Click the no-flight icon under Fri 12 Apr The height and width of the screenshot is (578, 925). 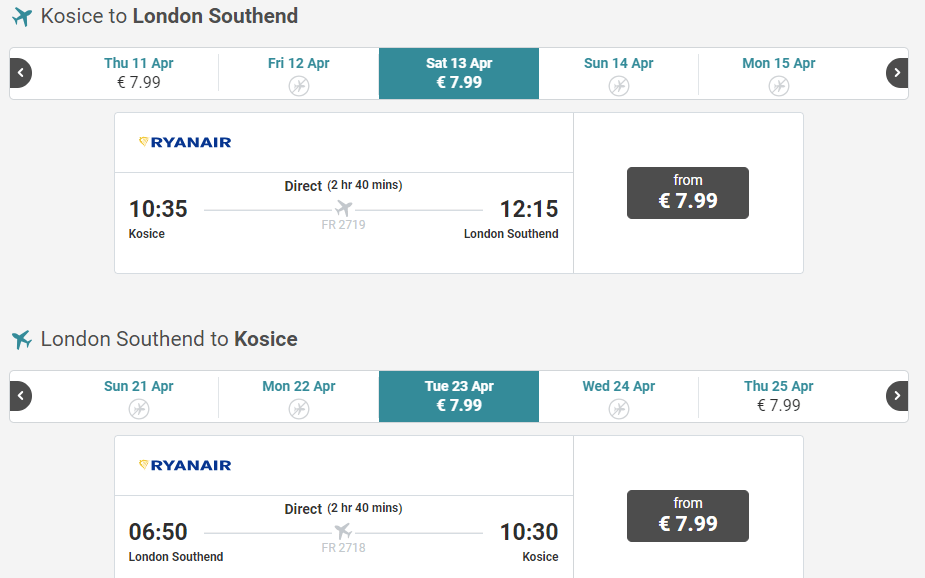[299, 86]
